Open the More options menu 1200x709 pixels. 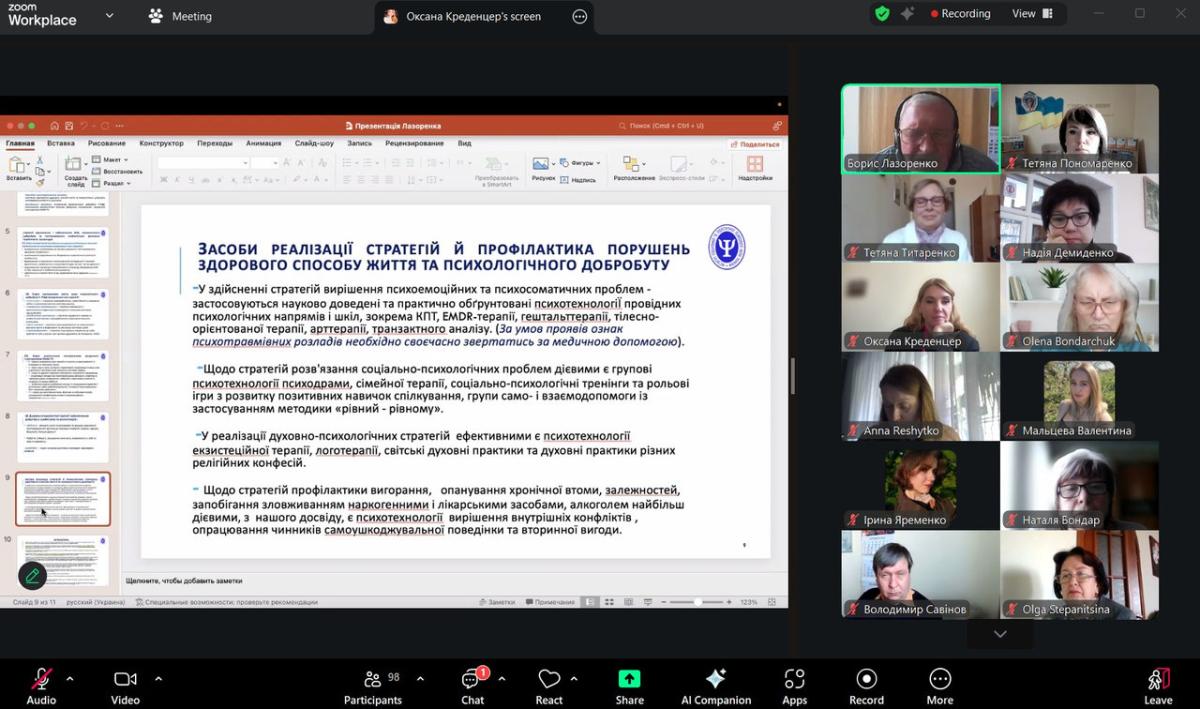(x=939, y=680)
